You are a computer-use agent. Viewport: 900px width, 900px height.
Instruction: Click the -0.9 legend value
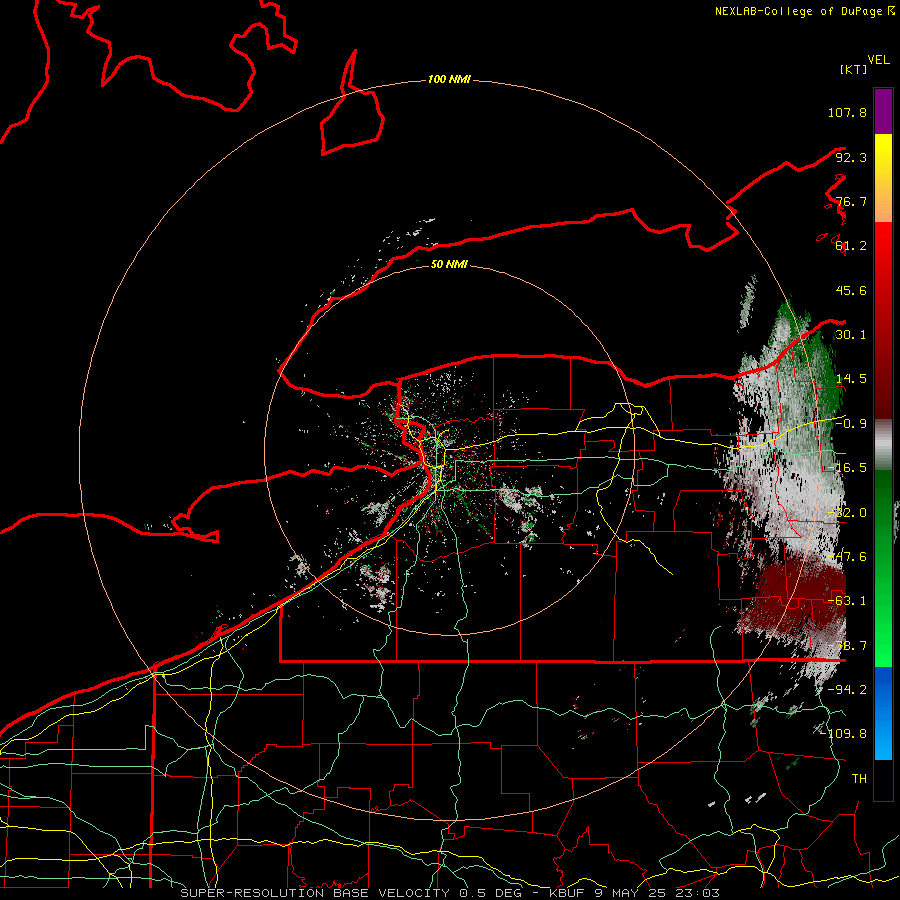(851, 424)
